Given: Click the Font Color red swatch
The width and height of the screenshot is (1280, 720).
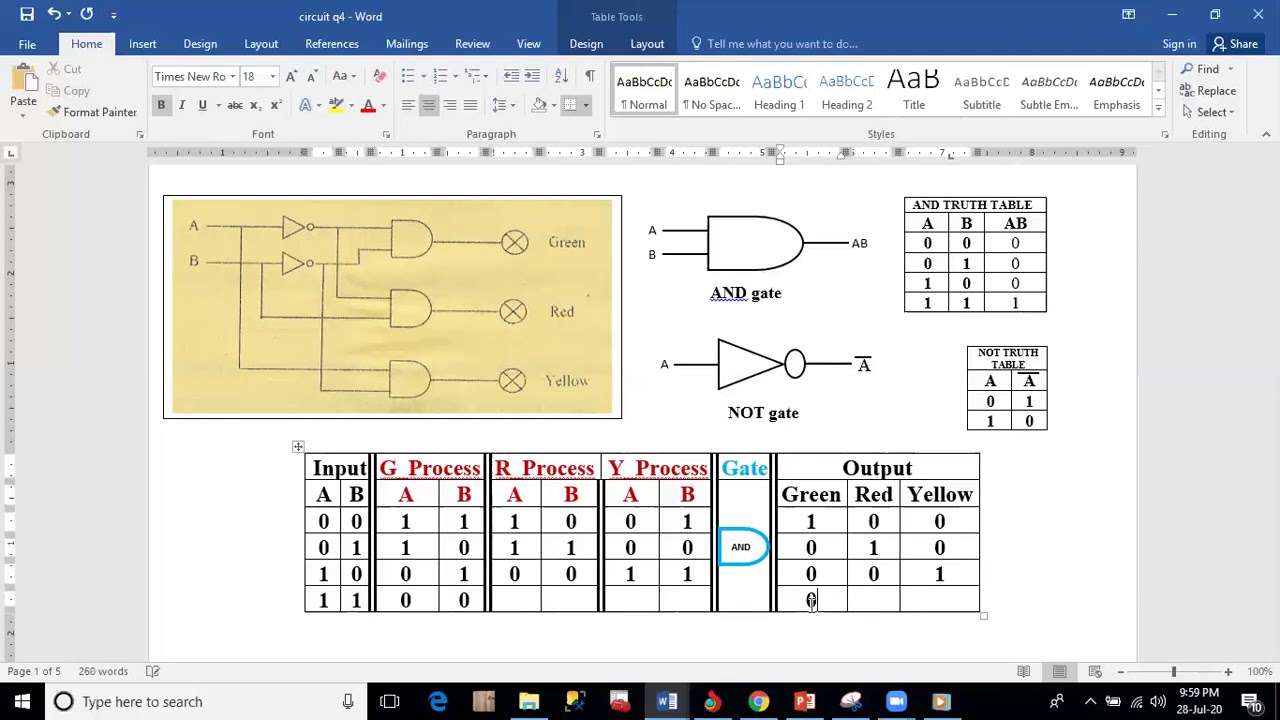Looking at the screenshot, I should [368, 105].
